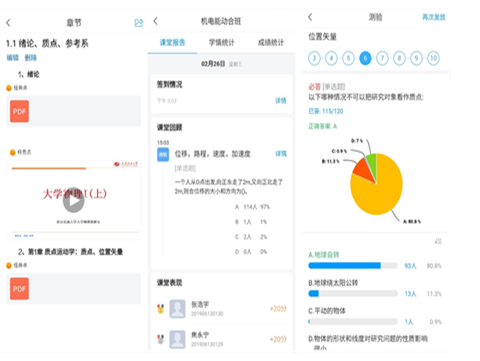Click the +20分 score for 张浩宇
Viewport: 480px width, 361px height.
point(278,309)
